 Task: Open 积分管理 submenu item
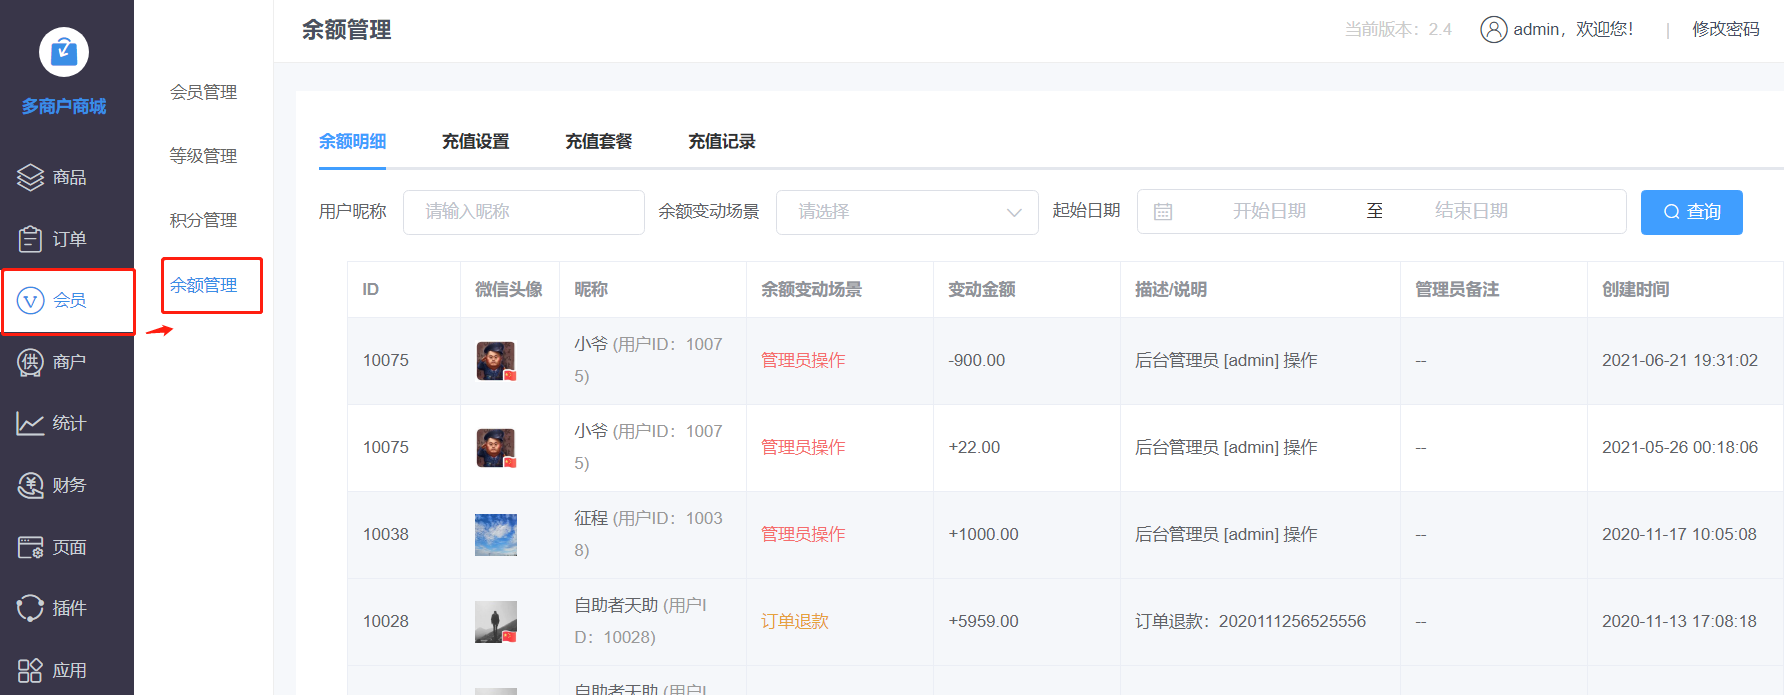click(203, 220)
